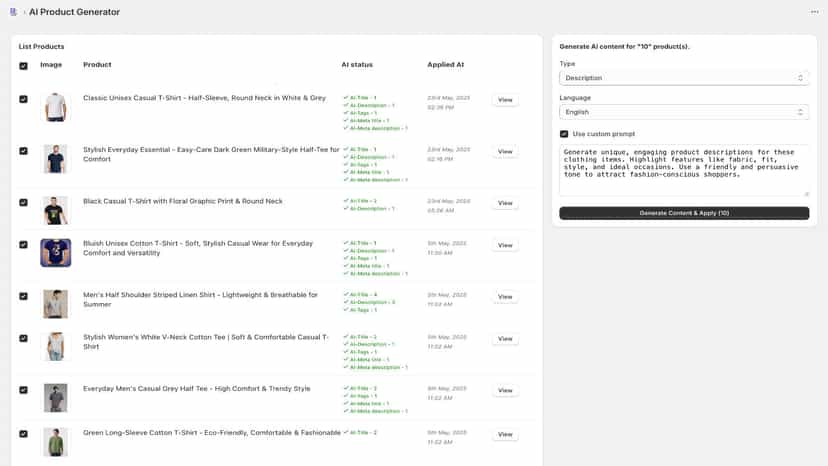
Task: Uncheck the Green Long-Sleeve Cotton T-Shirt row
Action: point(23,434)
